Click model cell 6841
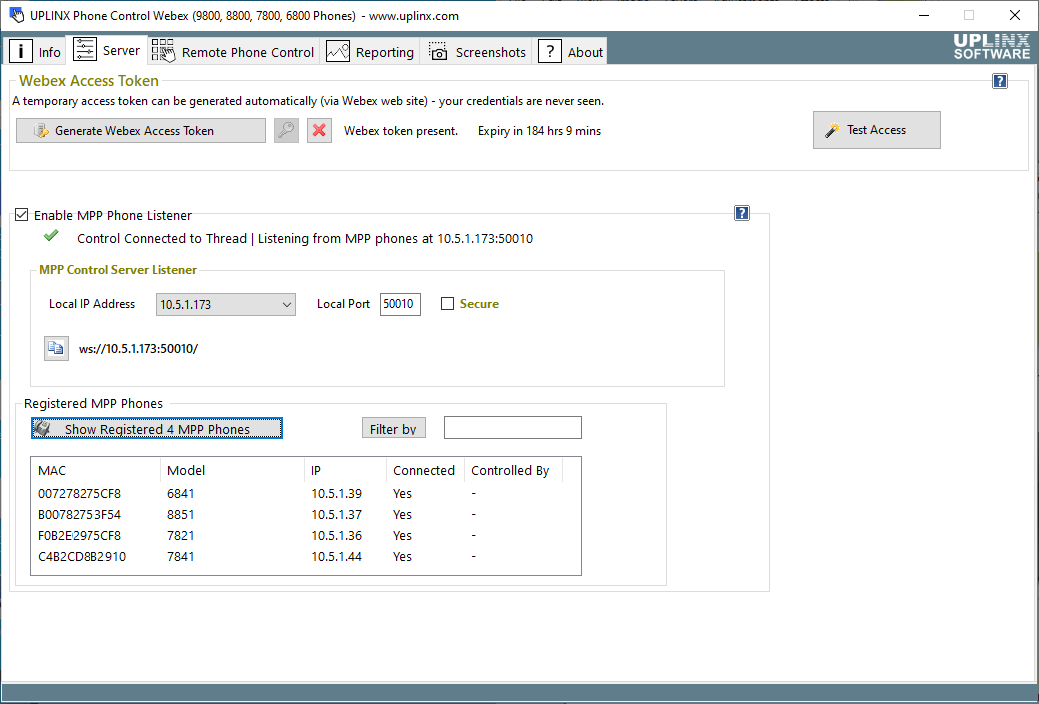1039x704 pixels. pos(180,494)
